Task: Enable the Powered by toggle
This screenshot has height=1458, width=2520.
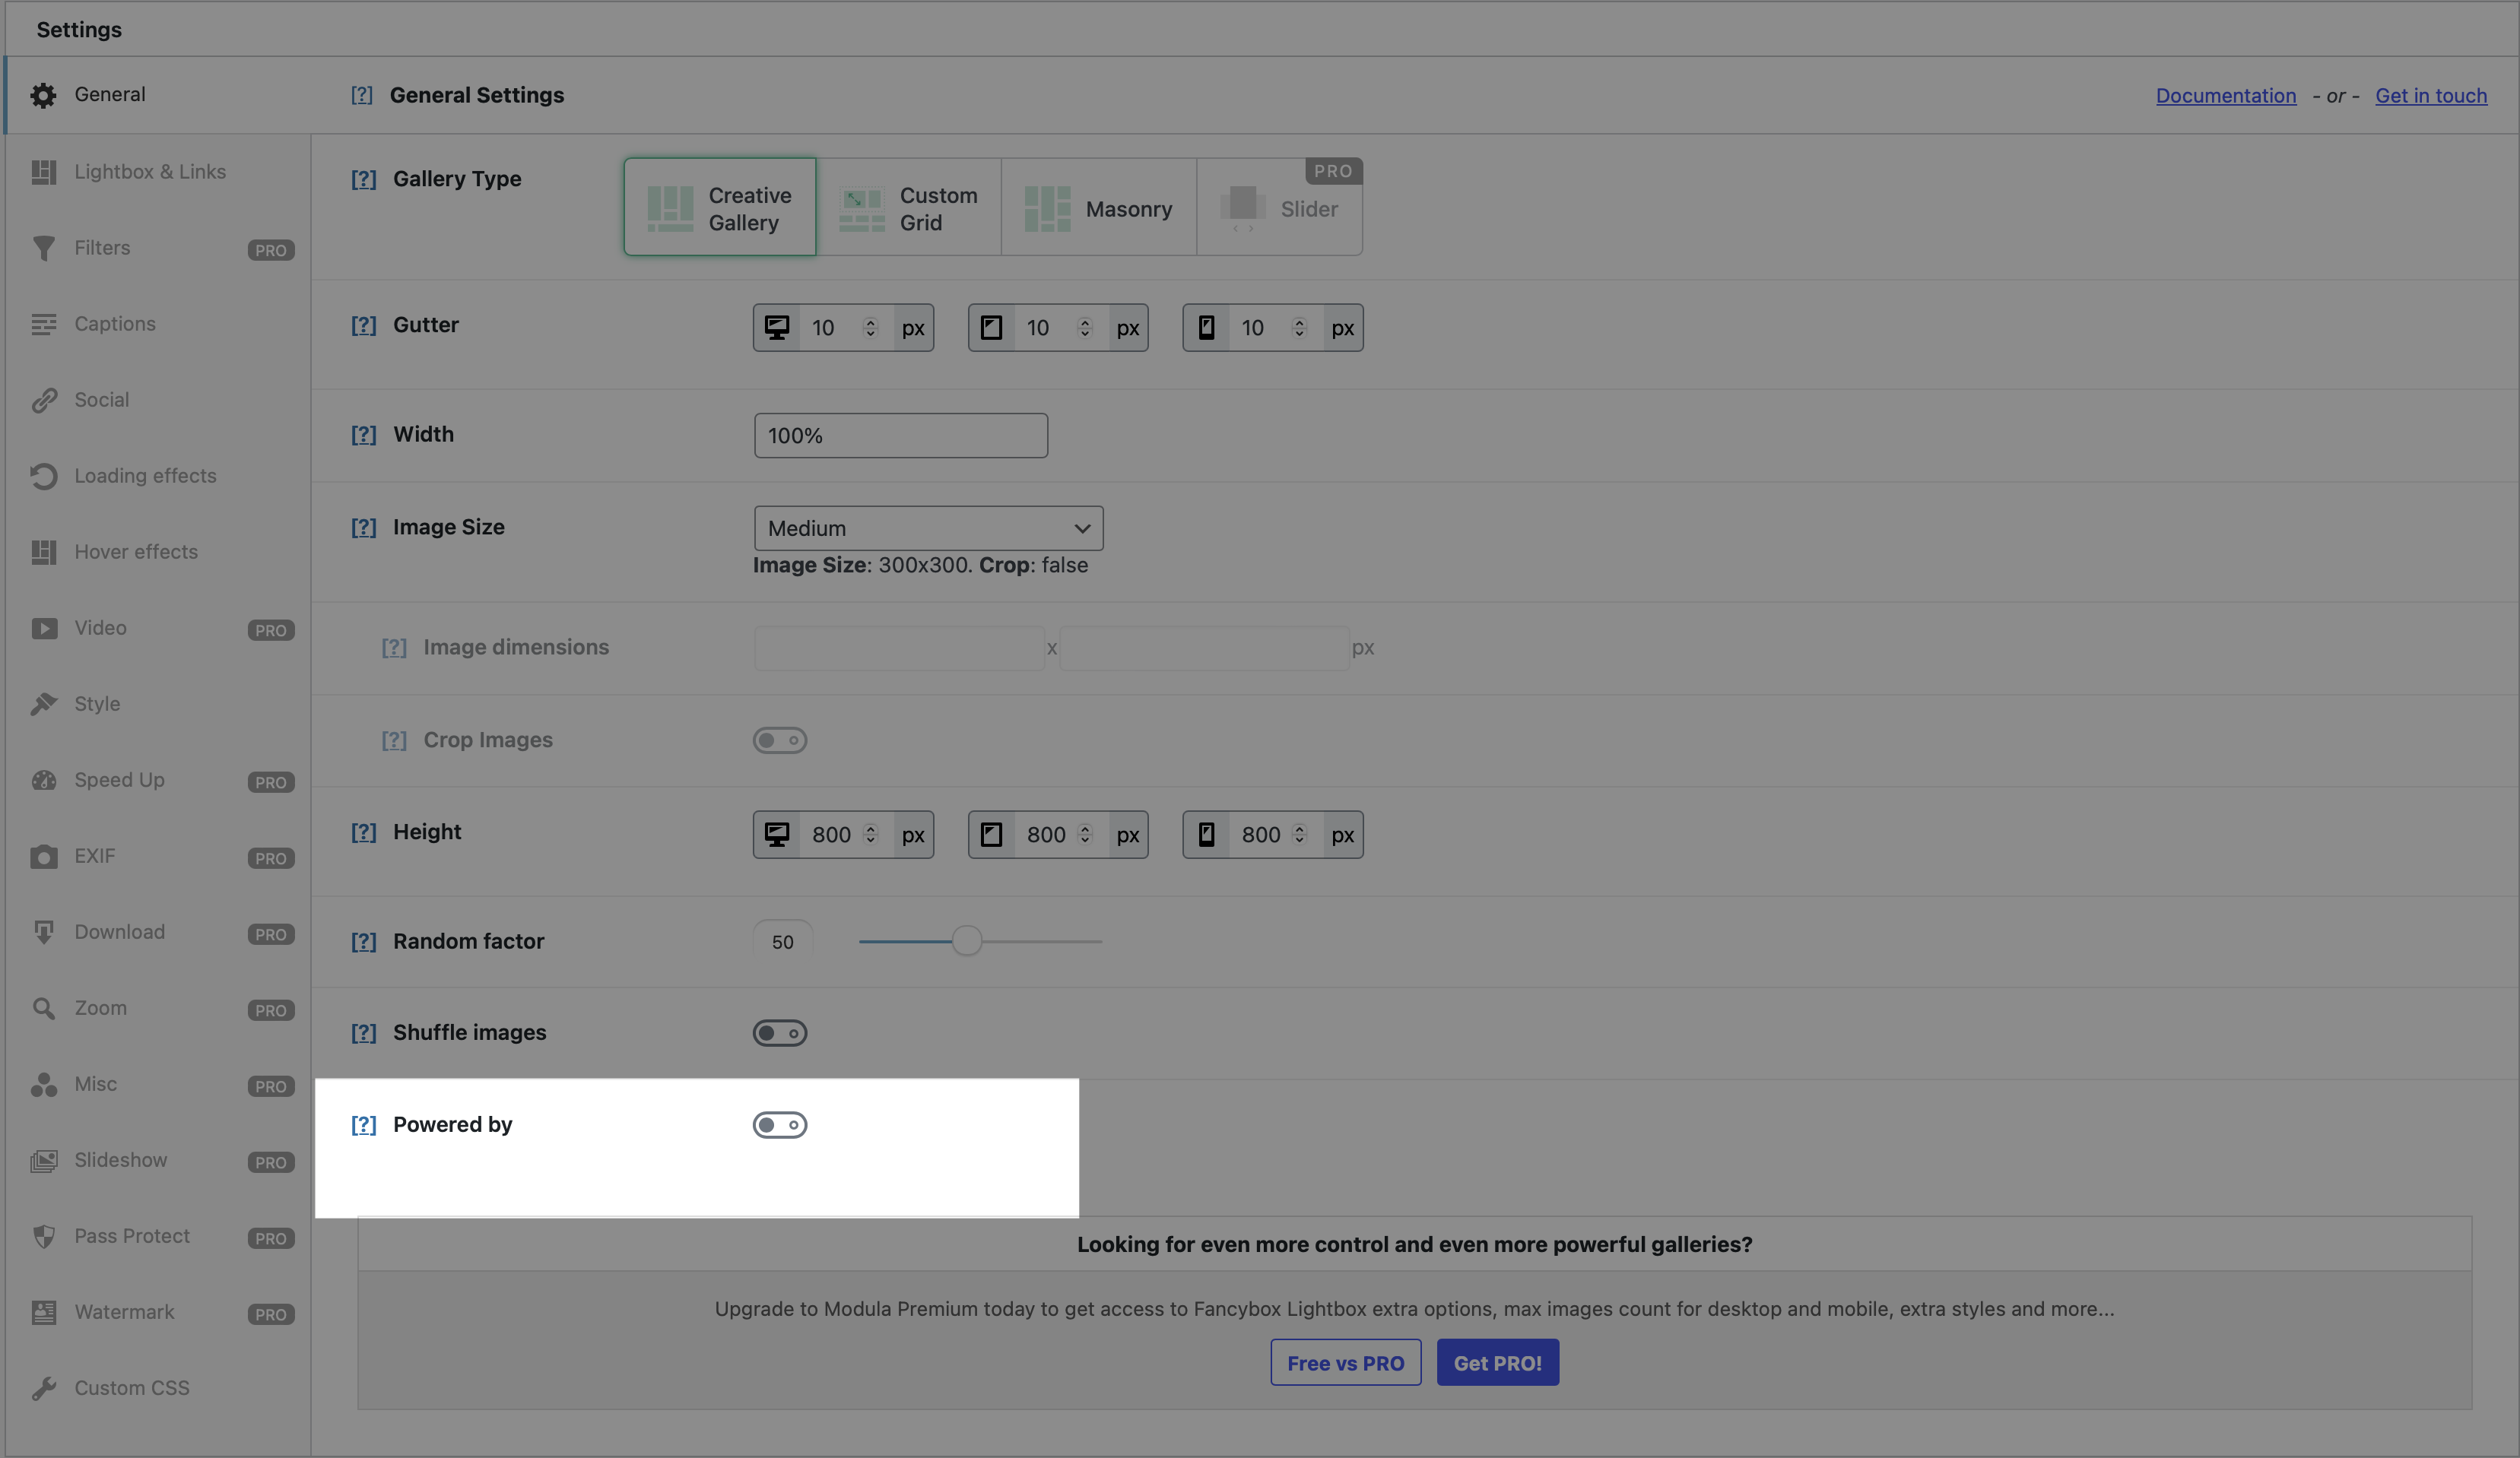Action: (x=780, y=1125)
